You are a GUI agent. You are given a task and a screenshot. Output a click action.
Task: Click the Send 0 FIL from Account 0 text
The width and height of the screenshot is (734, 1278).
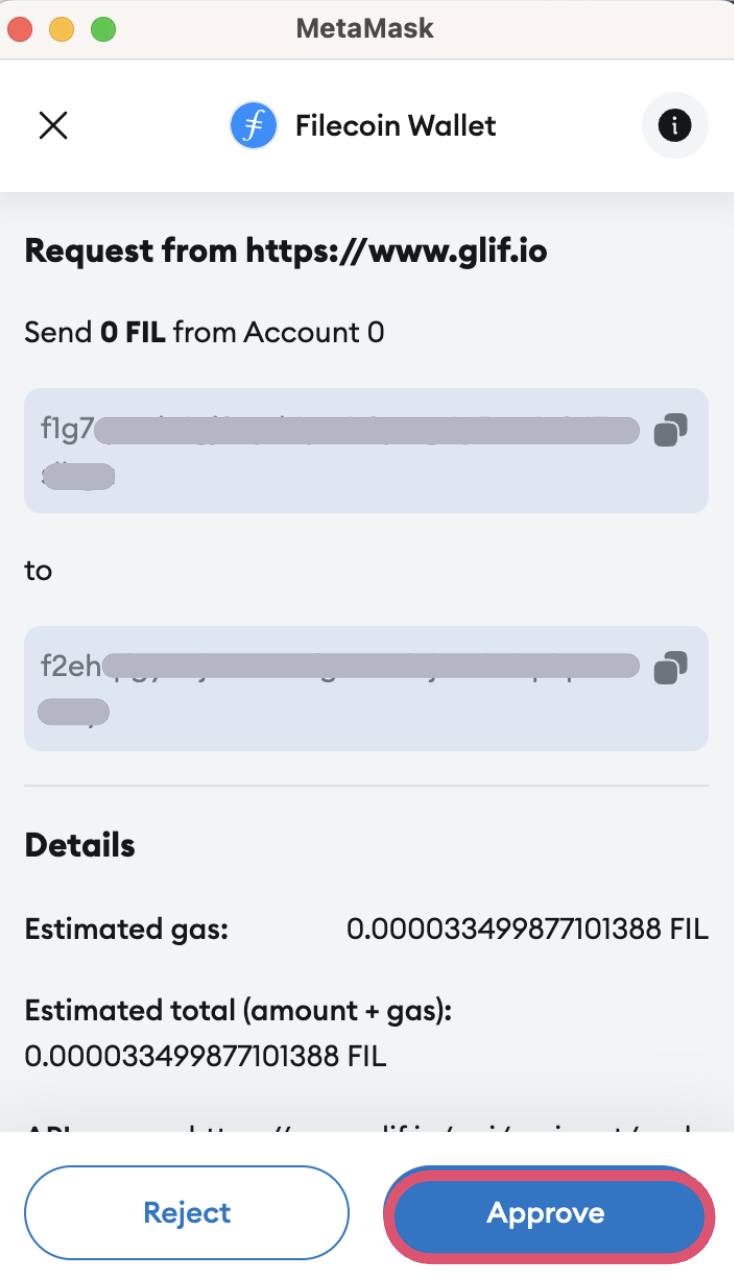click(x=204, y=332)
